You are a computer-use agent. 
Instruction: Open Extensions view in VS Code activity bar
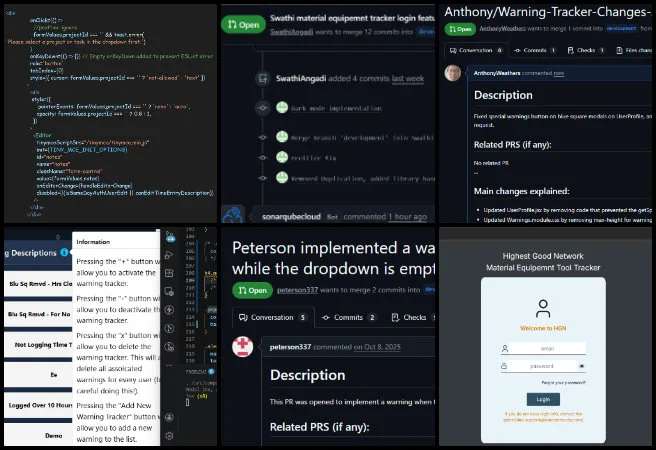pyautogui.click(x=169, y=273)
